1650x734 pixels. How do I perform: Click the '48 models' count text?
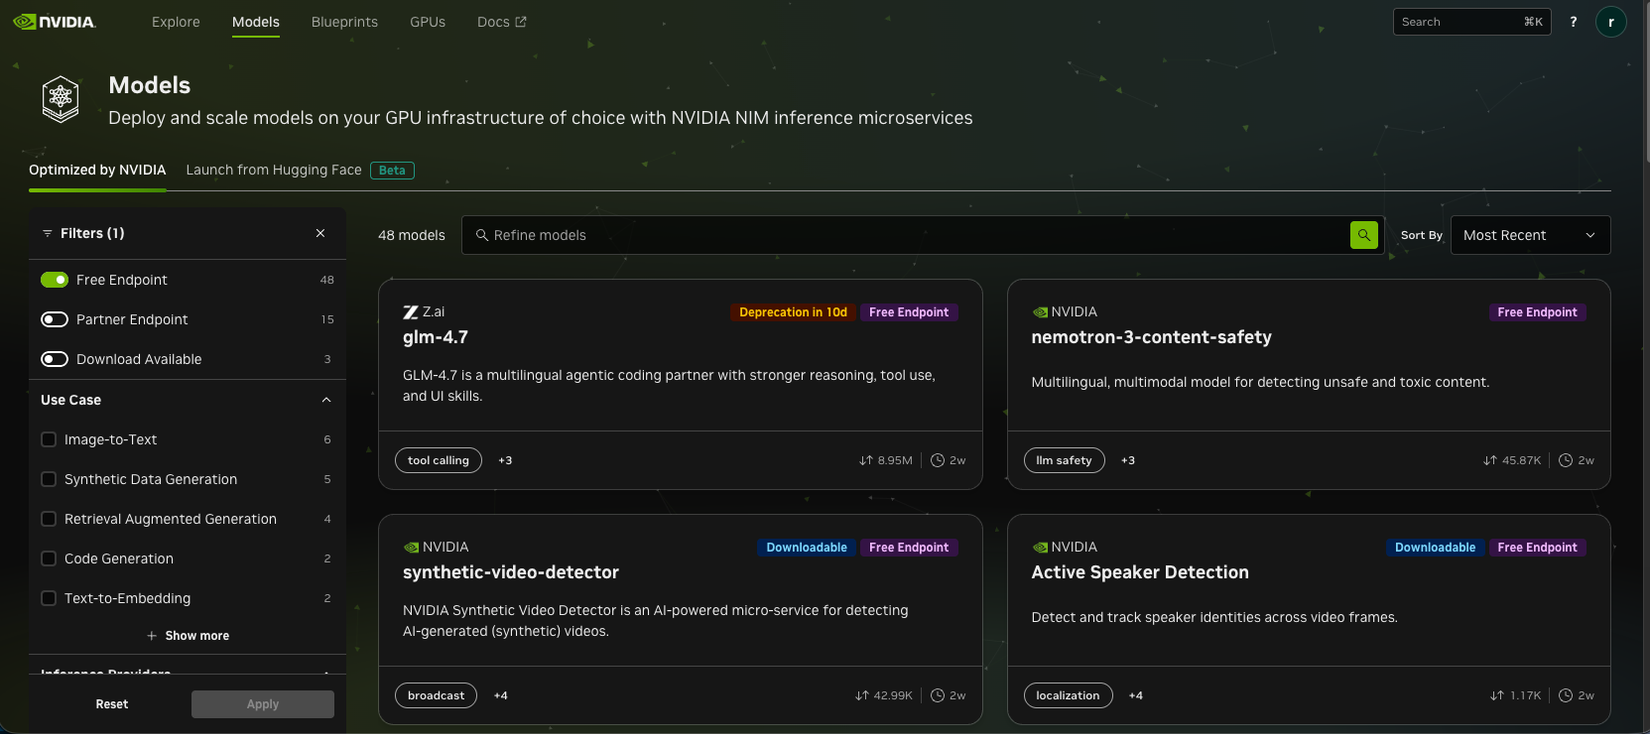click(411, 235)
